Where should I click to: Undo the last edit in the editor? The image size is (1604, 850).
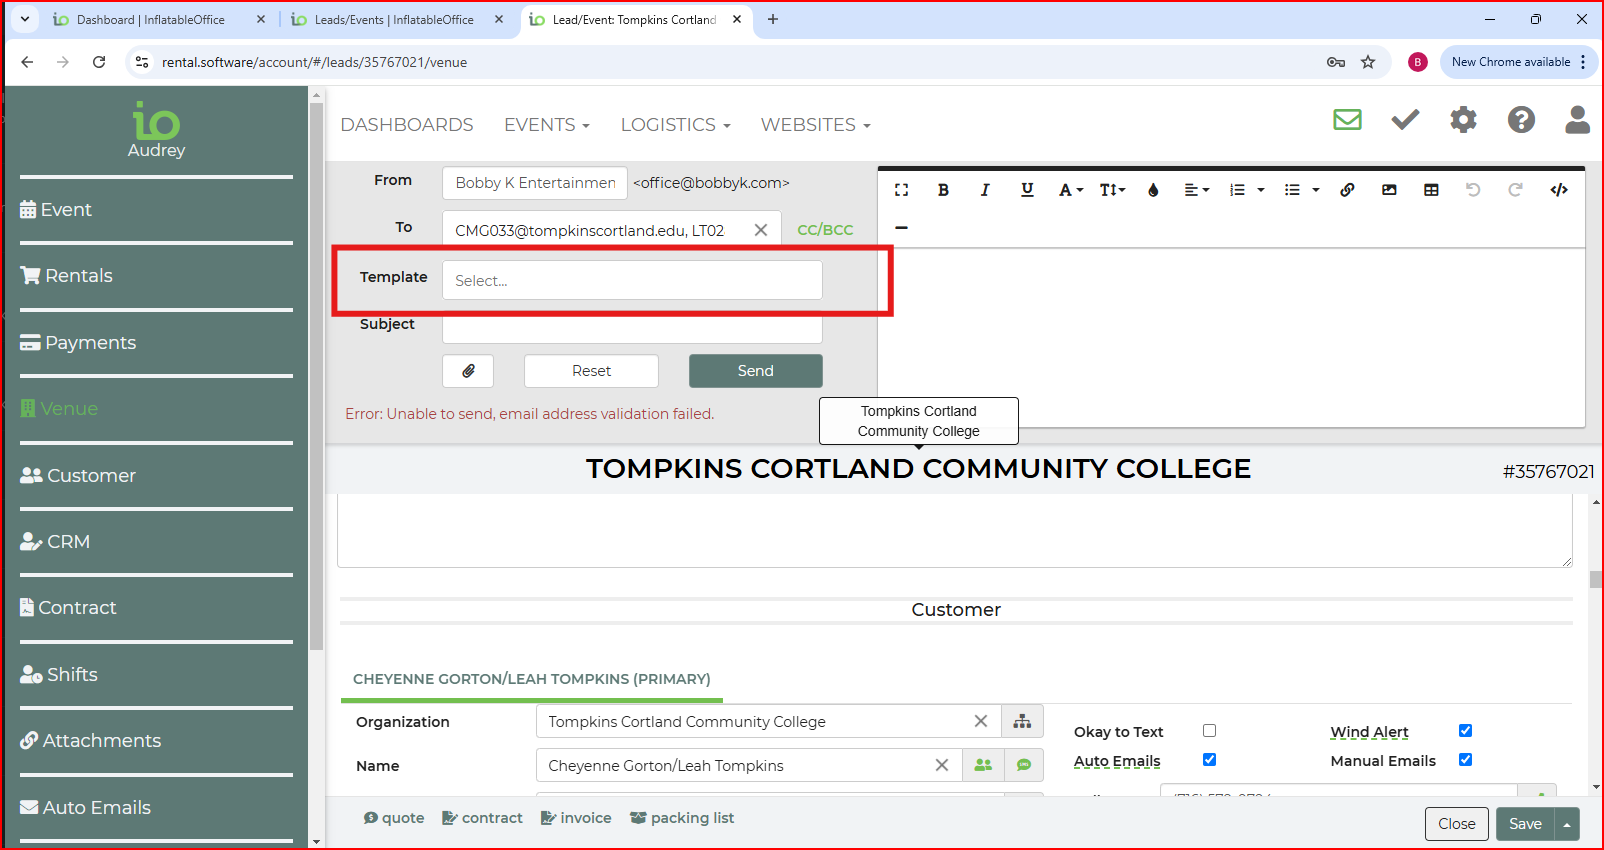tap(1473, 190)
